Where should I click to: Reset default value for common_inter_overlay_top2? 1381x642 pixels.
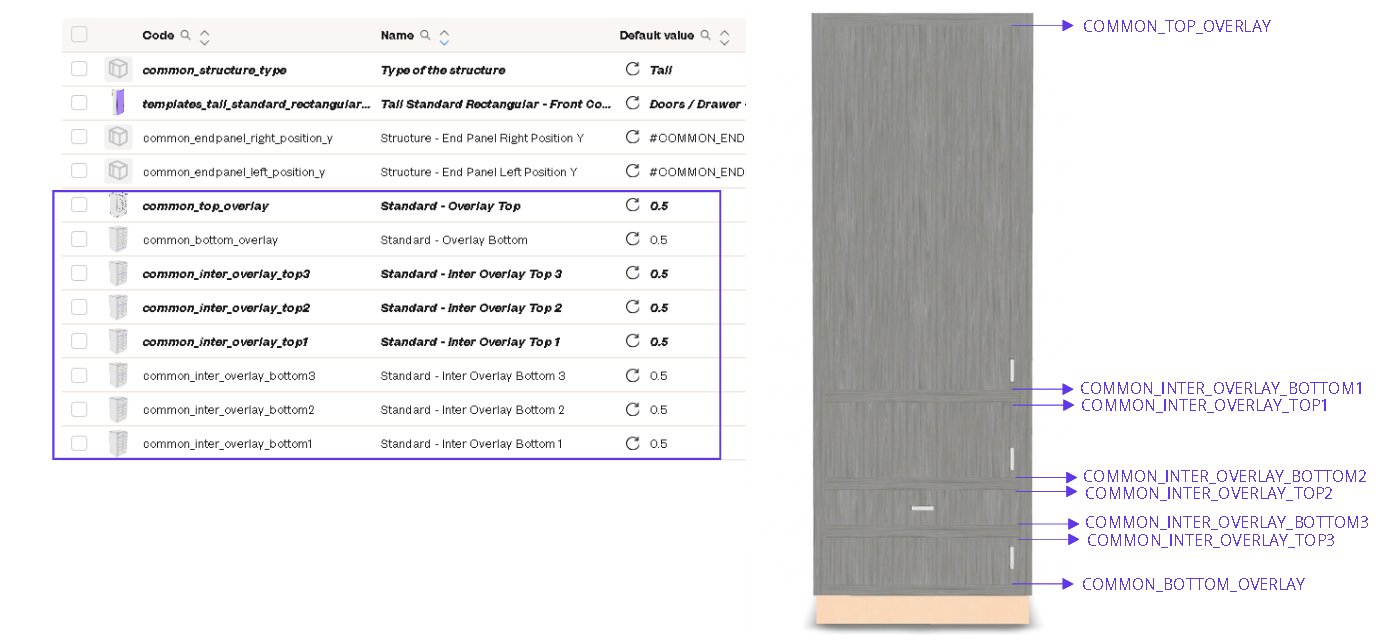pos(632,307)
